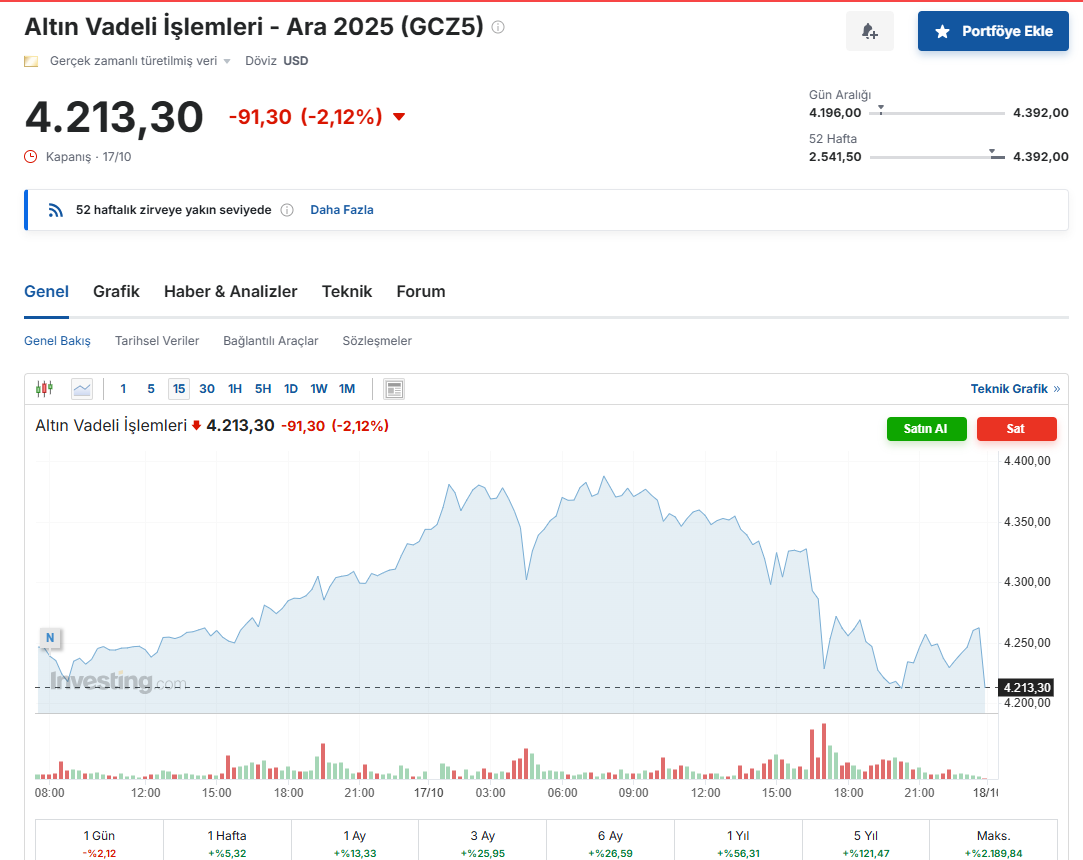Screen dimensions: 1083x860
Task: Expand the real-time derived data dropdown
Action: pos(227,61)
